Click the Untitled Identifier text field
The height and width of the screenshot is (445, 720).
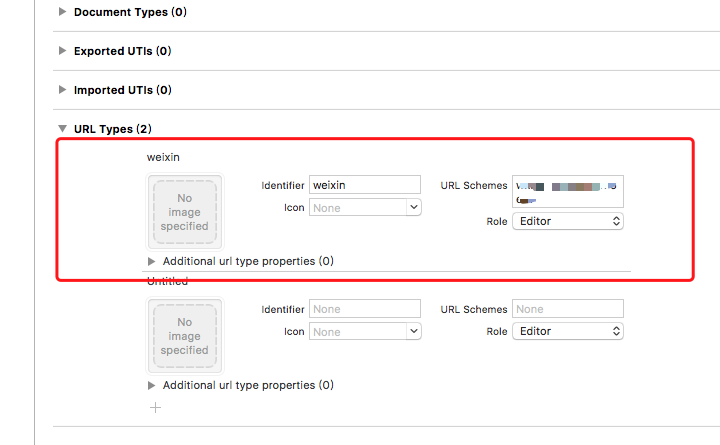pos(365,309)
